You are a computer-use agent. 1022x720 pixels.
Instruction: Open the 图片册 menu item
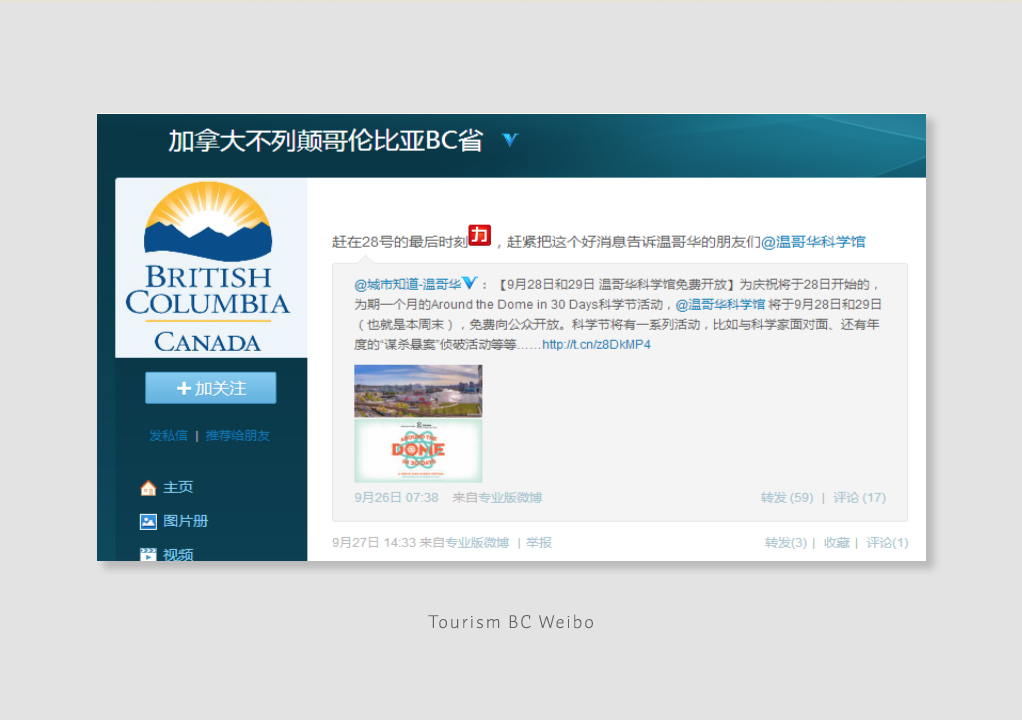(x=185, y=521)
